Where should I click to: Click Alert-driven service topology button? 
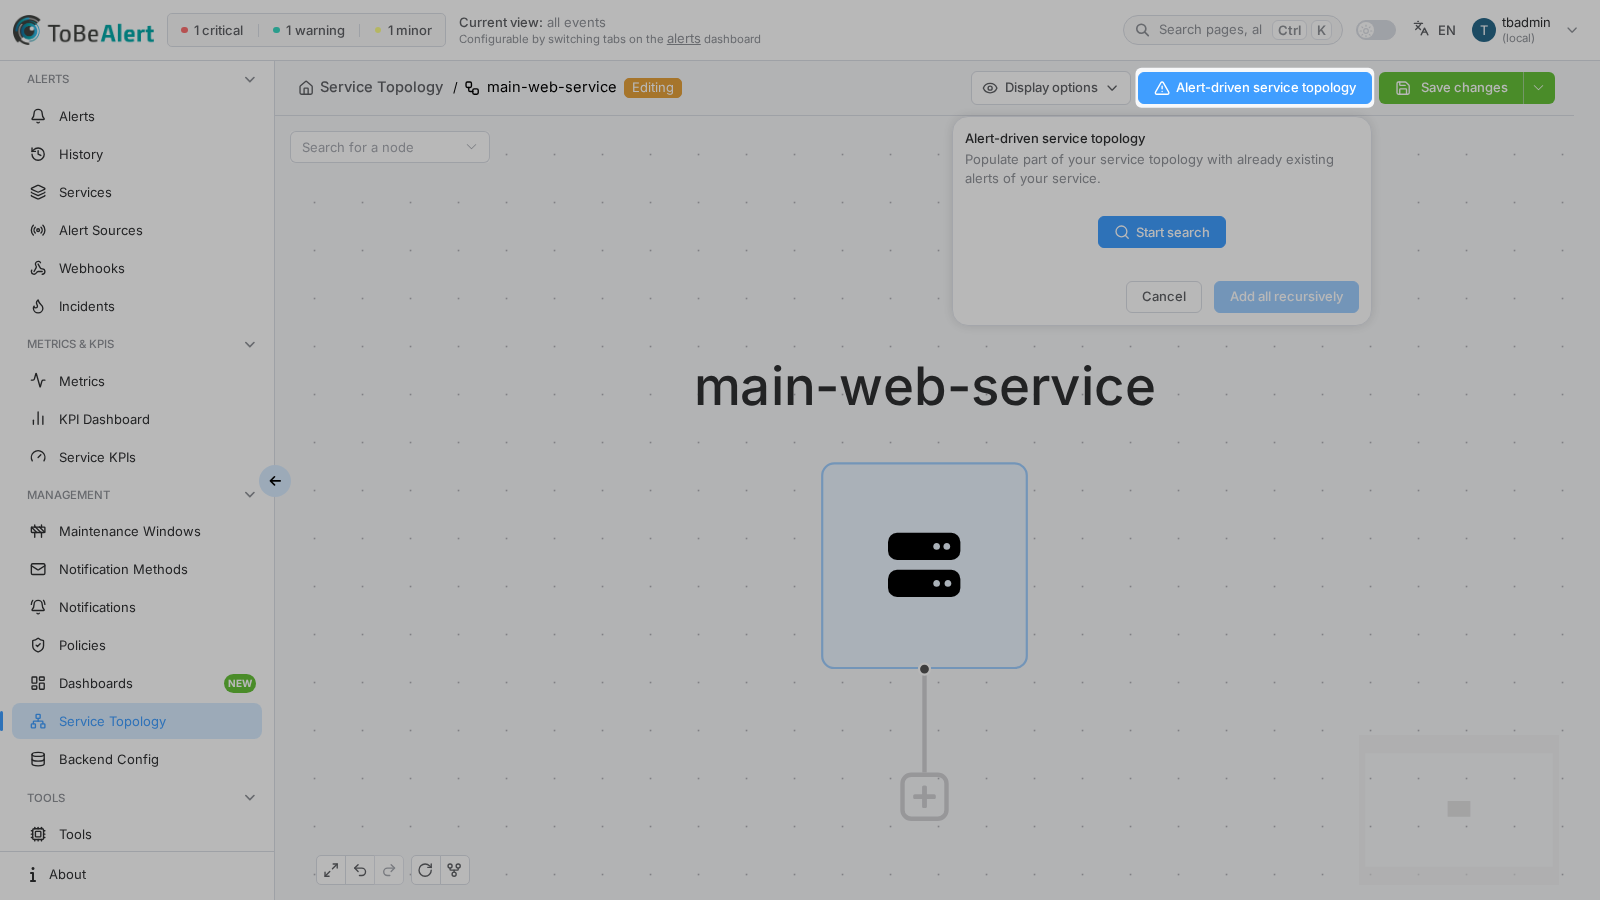(x=1255, y=88)
